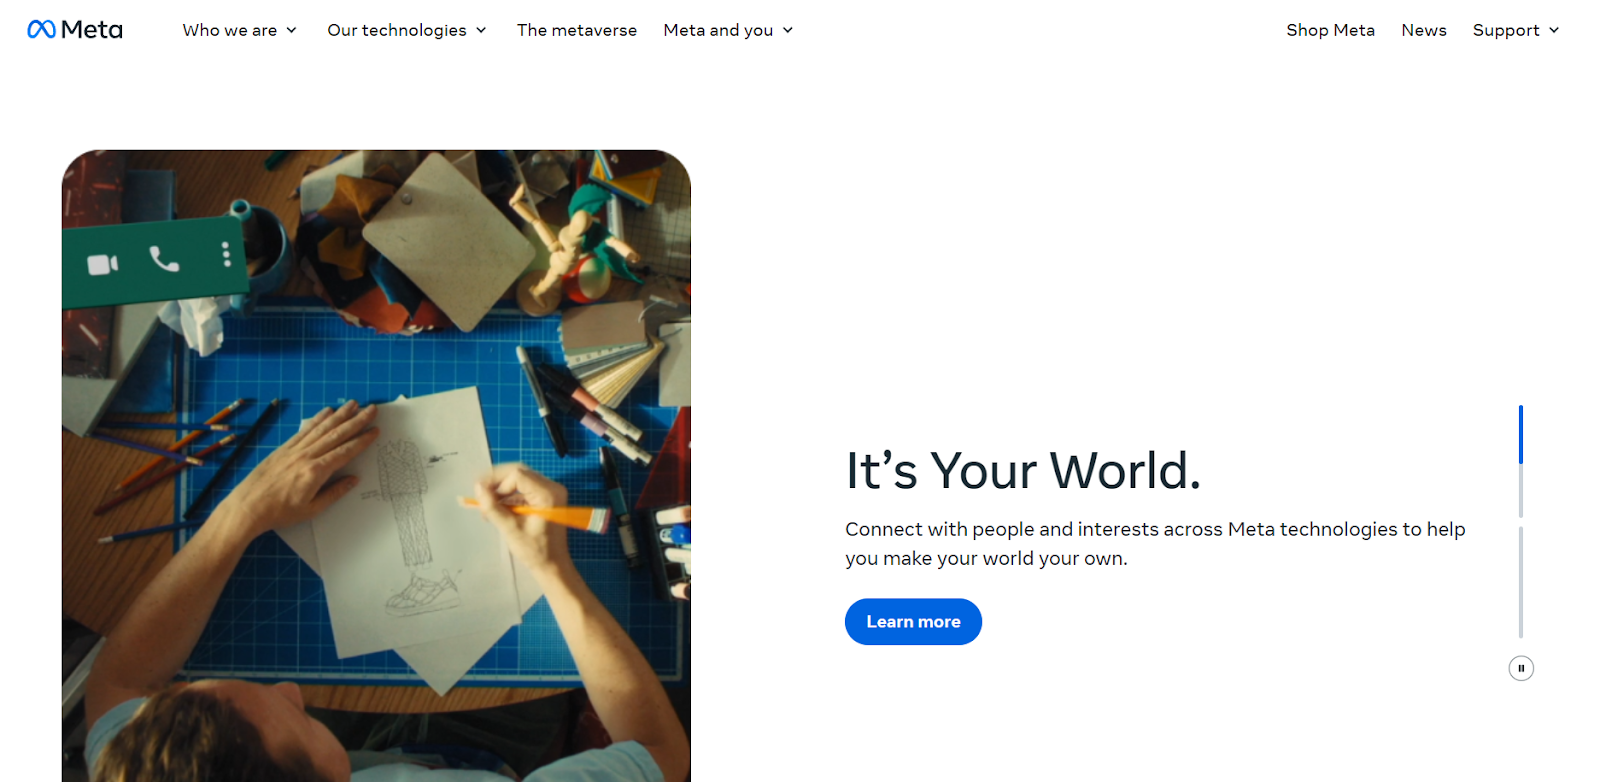Open The metaverse menu item
Viewport: 1600px width, 782px height.
pyautogui.click(x=577, y=30)
